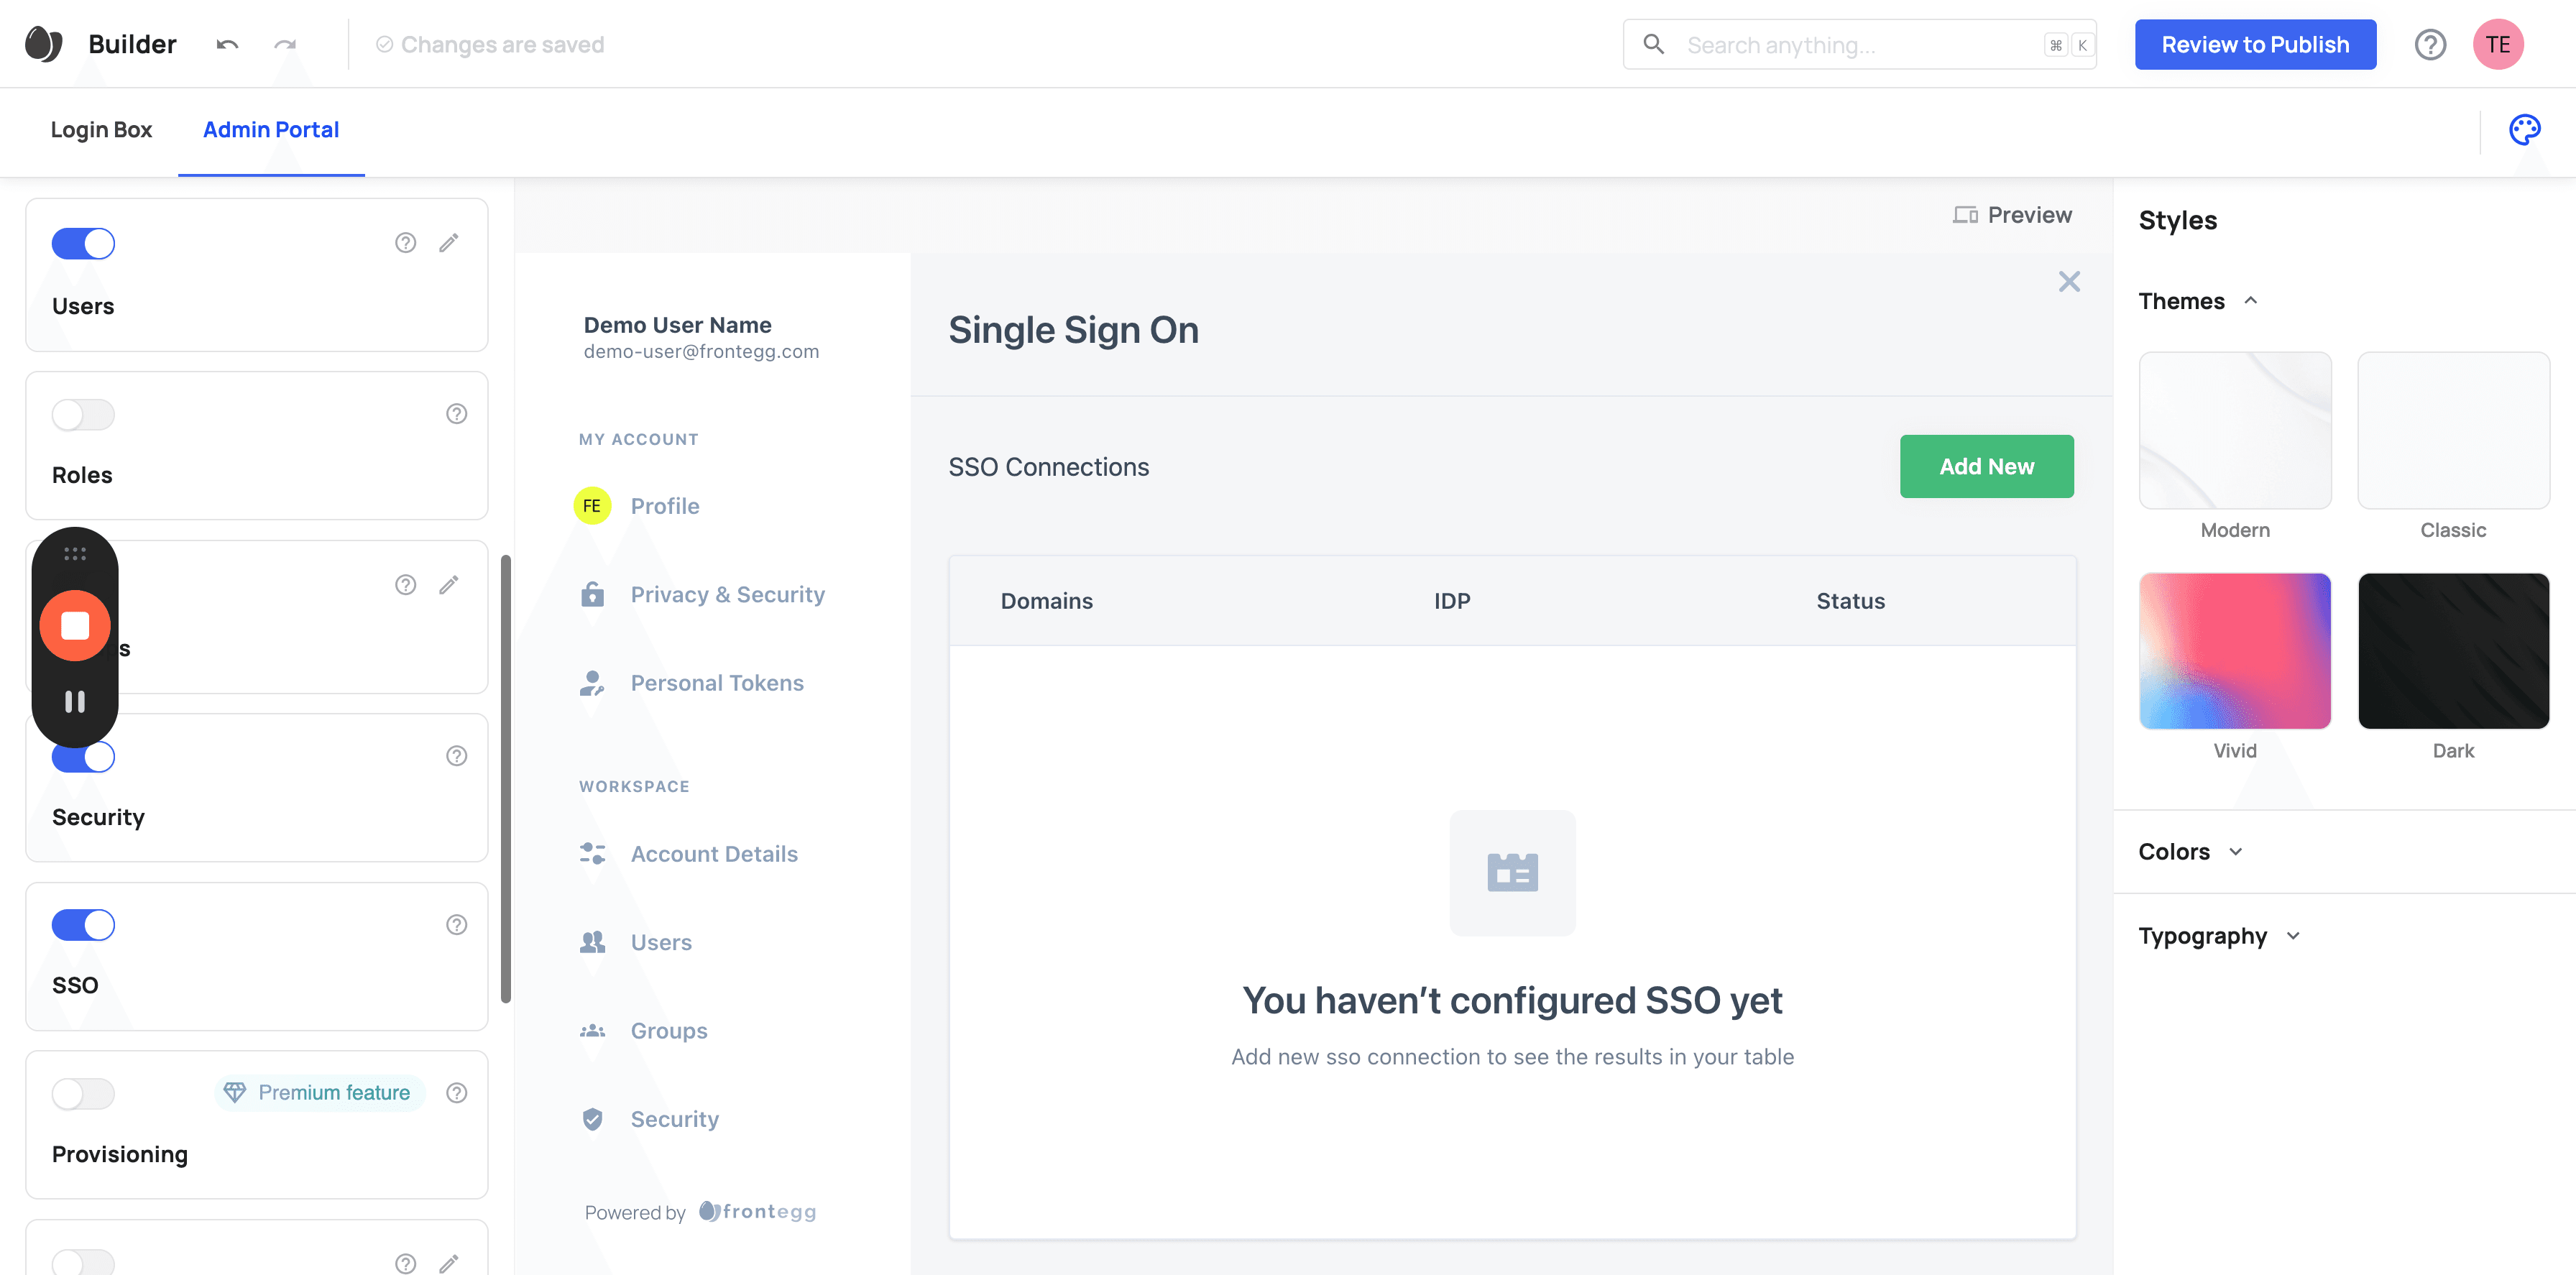This screenshot has width=2576, height=1275.
Task: Click the Account Details sliders icon
Action: tap(592, 853)
